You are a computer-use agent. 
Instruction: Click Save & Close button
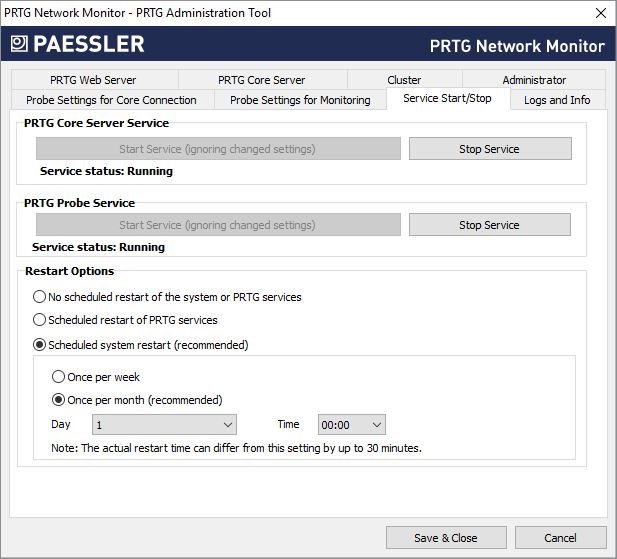click(446, 538)
